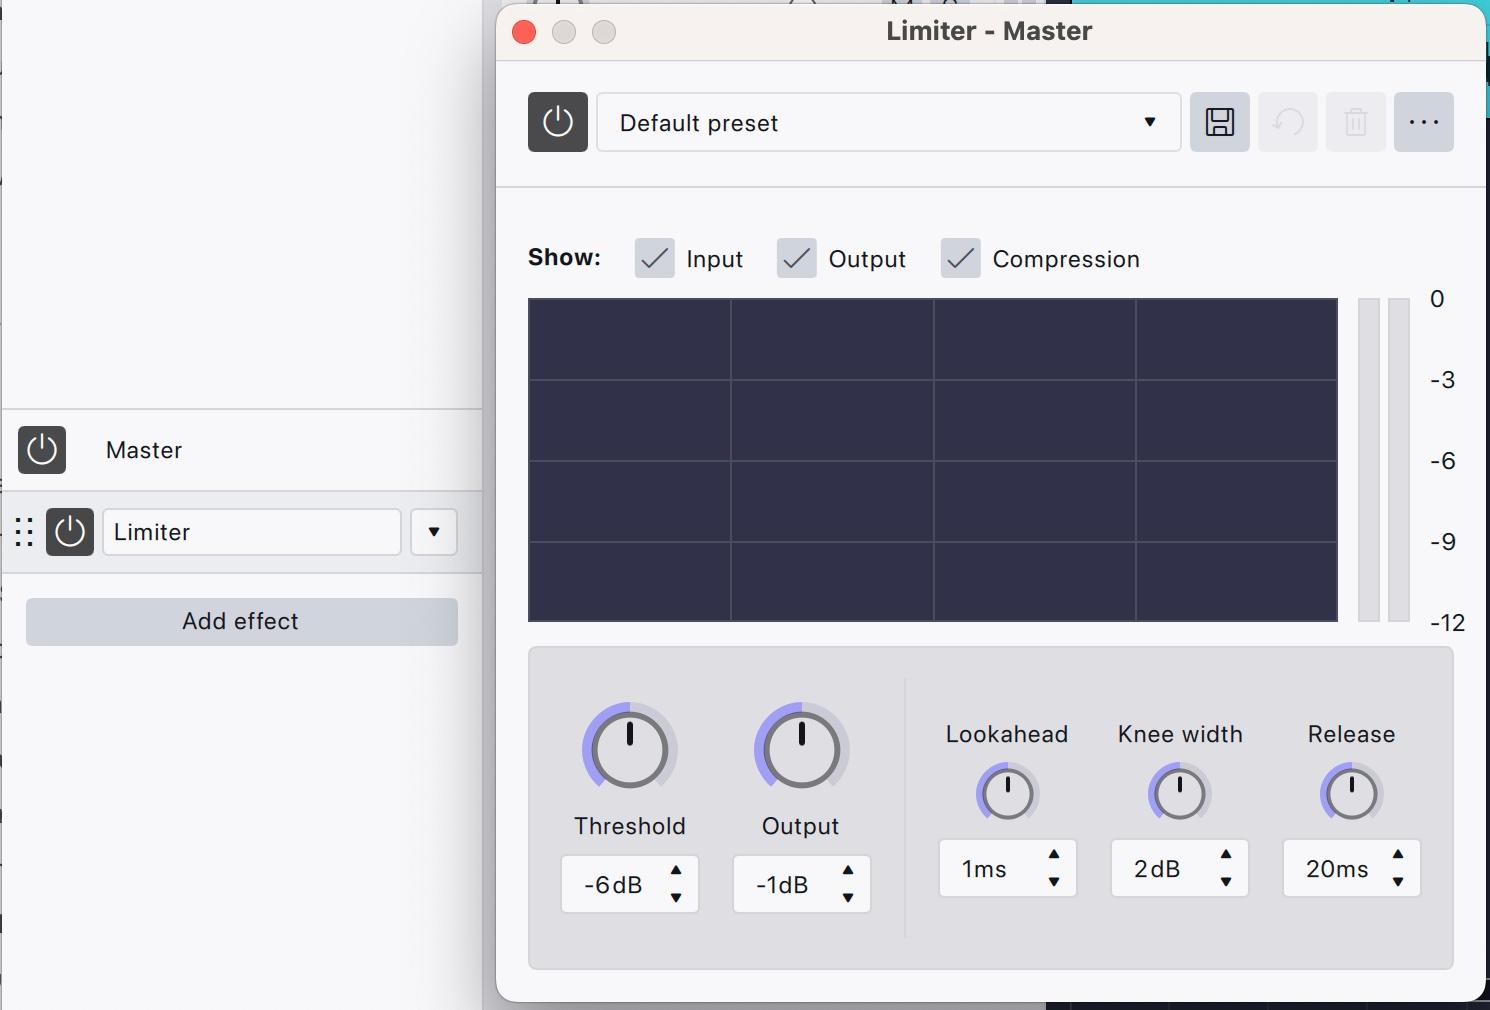
Task: Click the compression graph display
Action: pos(933,460)
